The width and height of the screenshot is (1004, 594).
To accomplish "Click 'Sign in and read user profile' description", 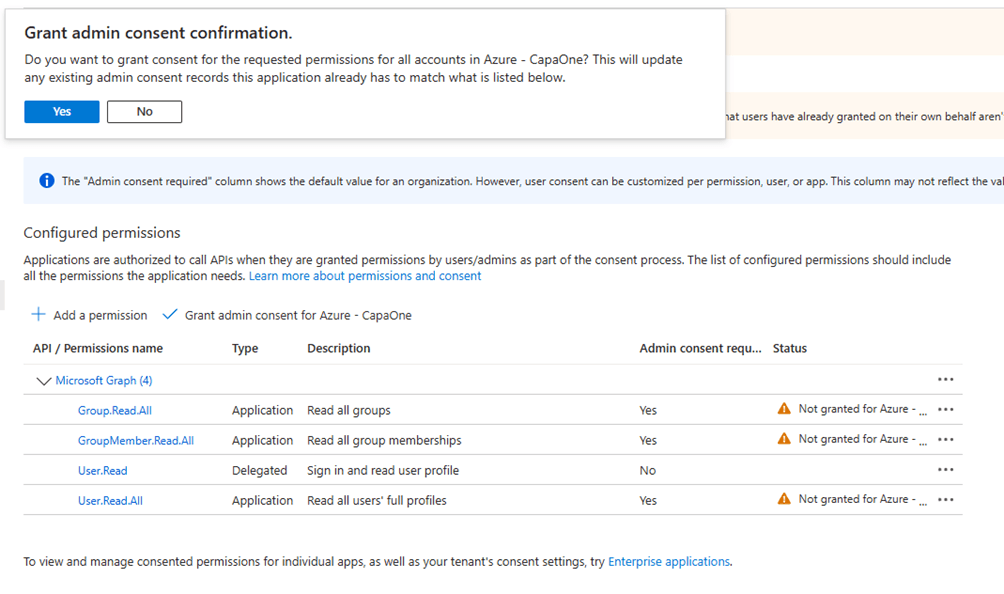I will 383,470.
